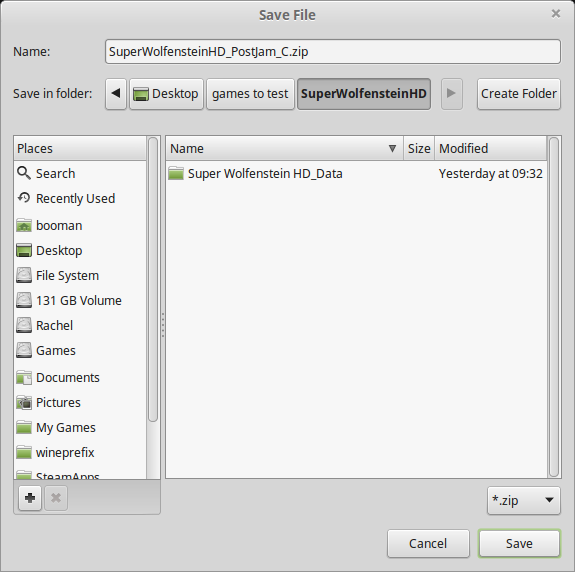This screenshot has height=572, width=575.
Task: Click the booman home folder icon
Action: click(x=24, y=226)
